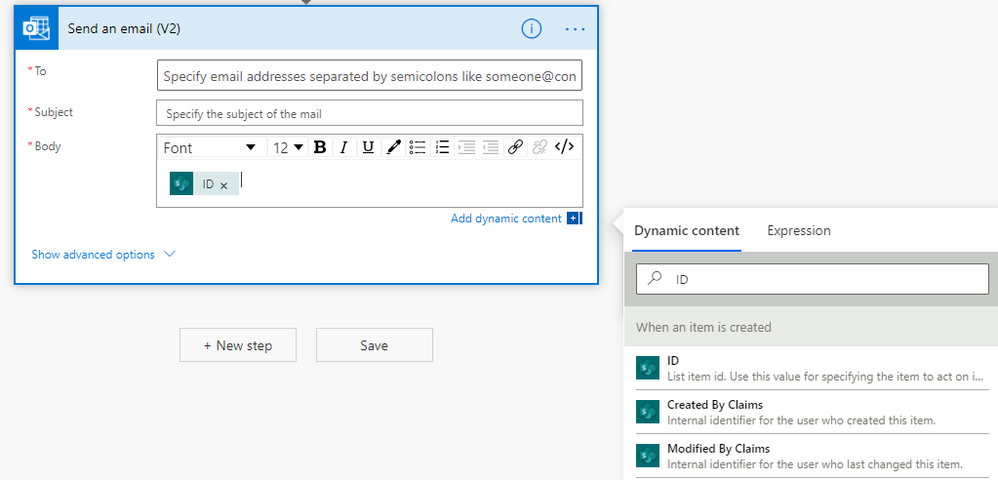Save the flow
Viewport: 998px width, 480px height.
(374, 345)
